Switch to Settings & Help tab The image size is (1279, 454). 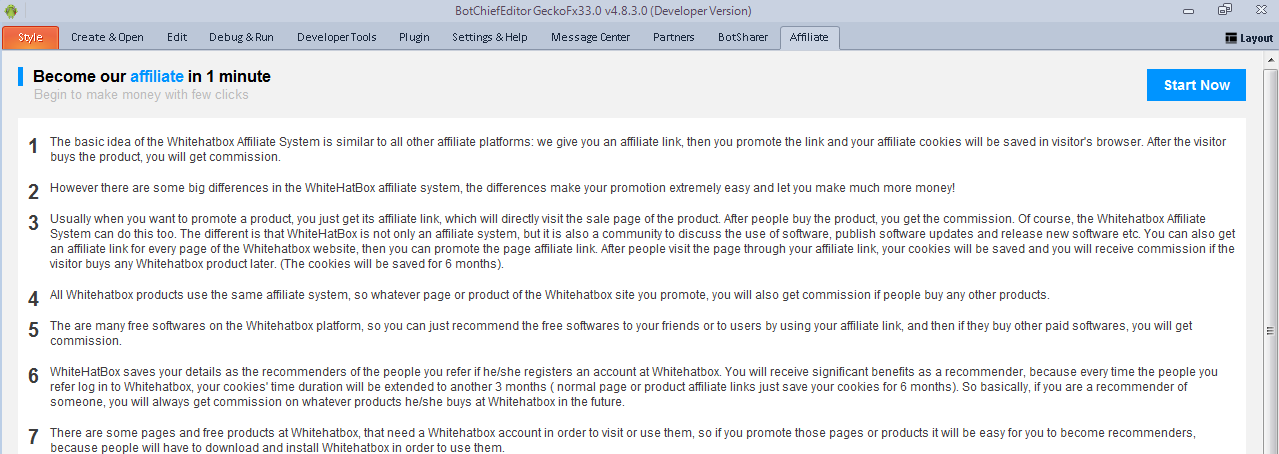pos(490,37)
